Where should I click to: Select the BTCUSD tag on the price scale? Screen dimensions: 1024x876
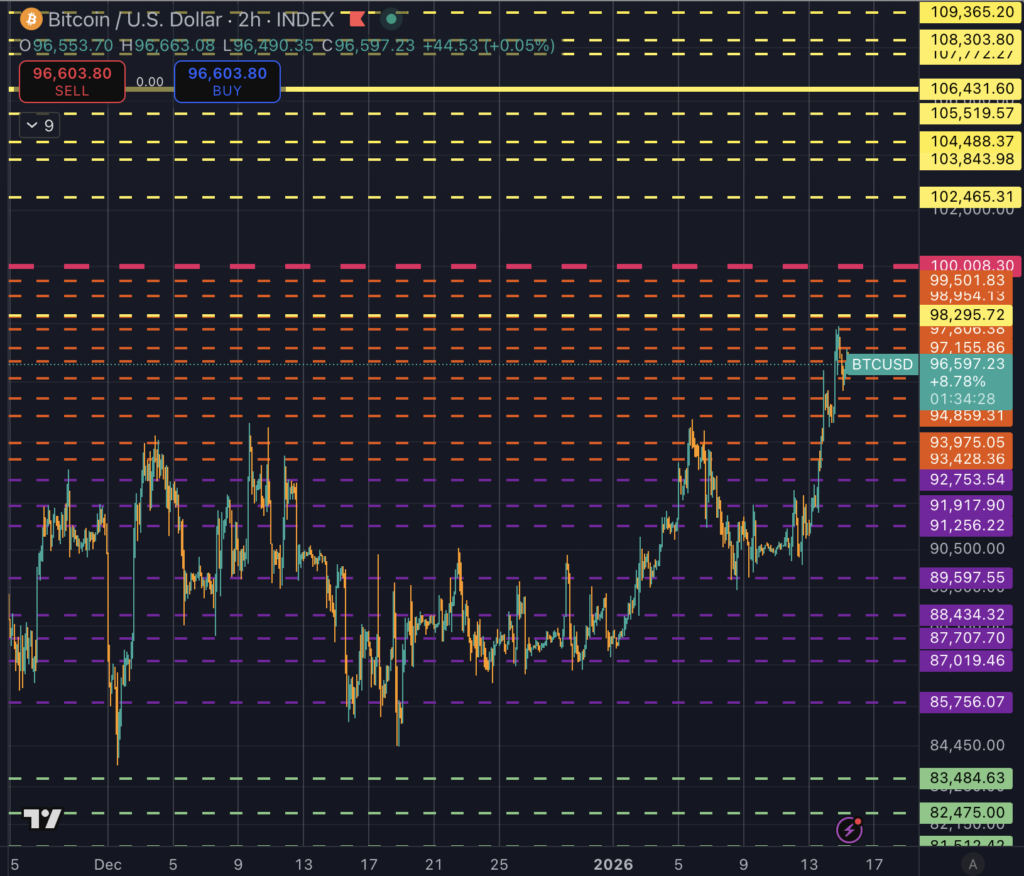881,364
